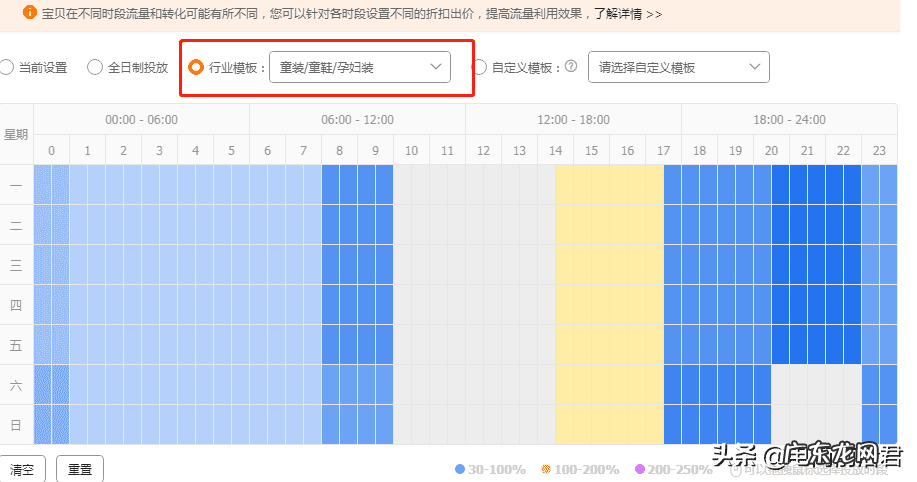The image size is (917, 482).
Task: Select the textured hour 0 cell in row 日
Action: pyautogui.click(x=51, y=424)
